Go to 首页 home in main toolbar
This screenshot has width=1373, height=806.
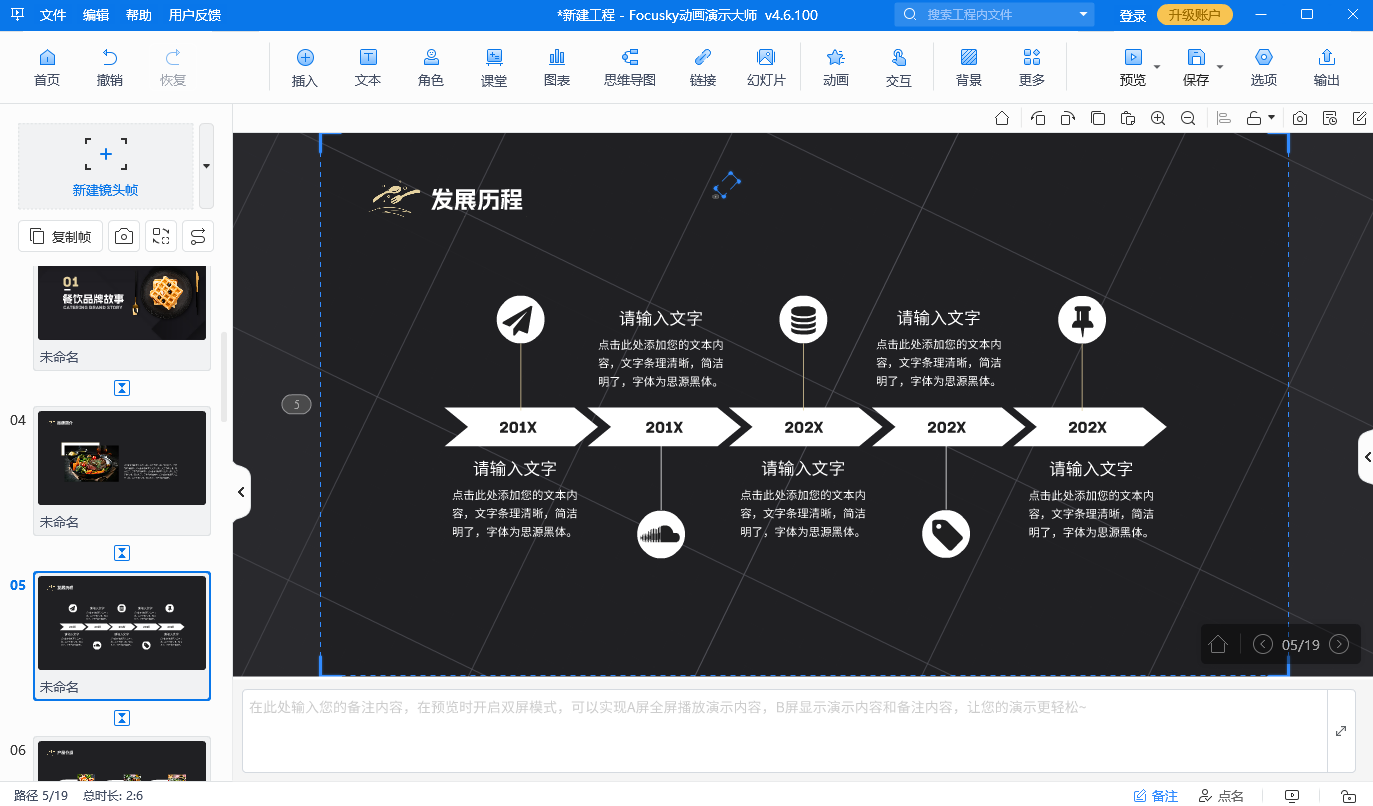point(47,67)
